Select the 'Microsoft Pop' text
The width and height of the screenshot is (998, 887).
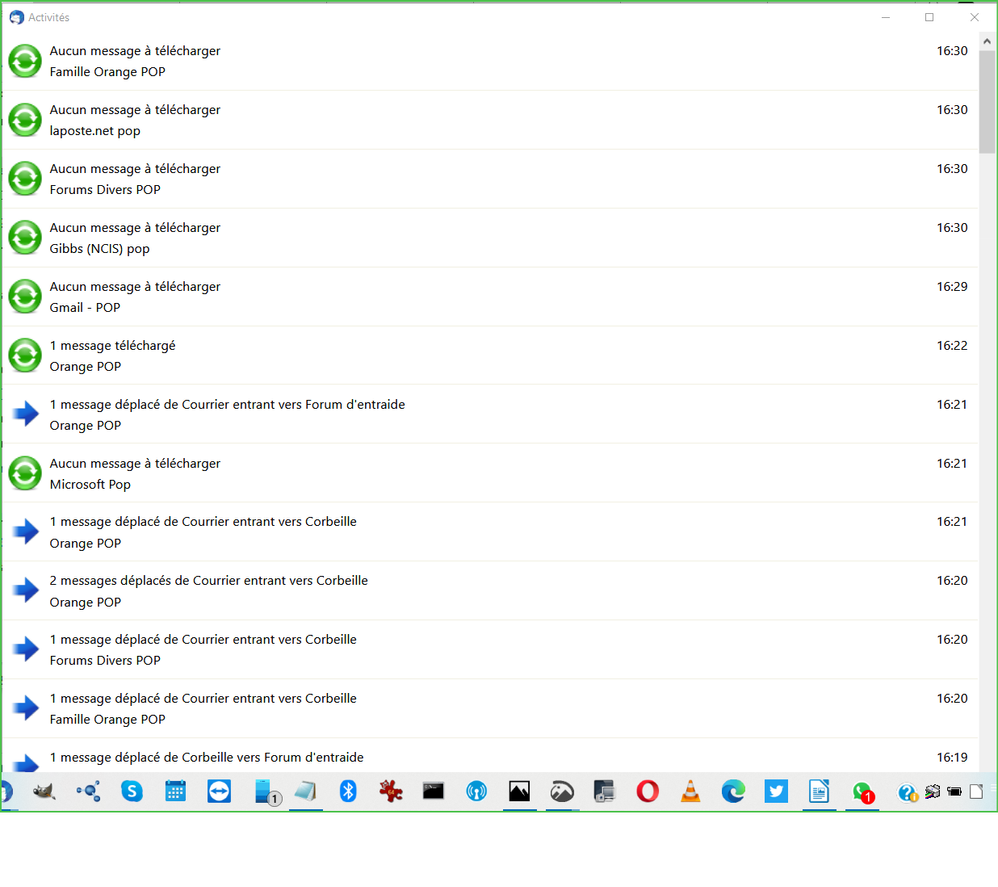[90, 485]
